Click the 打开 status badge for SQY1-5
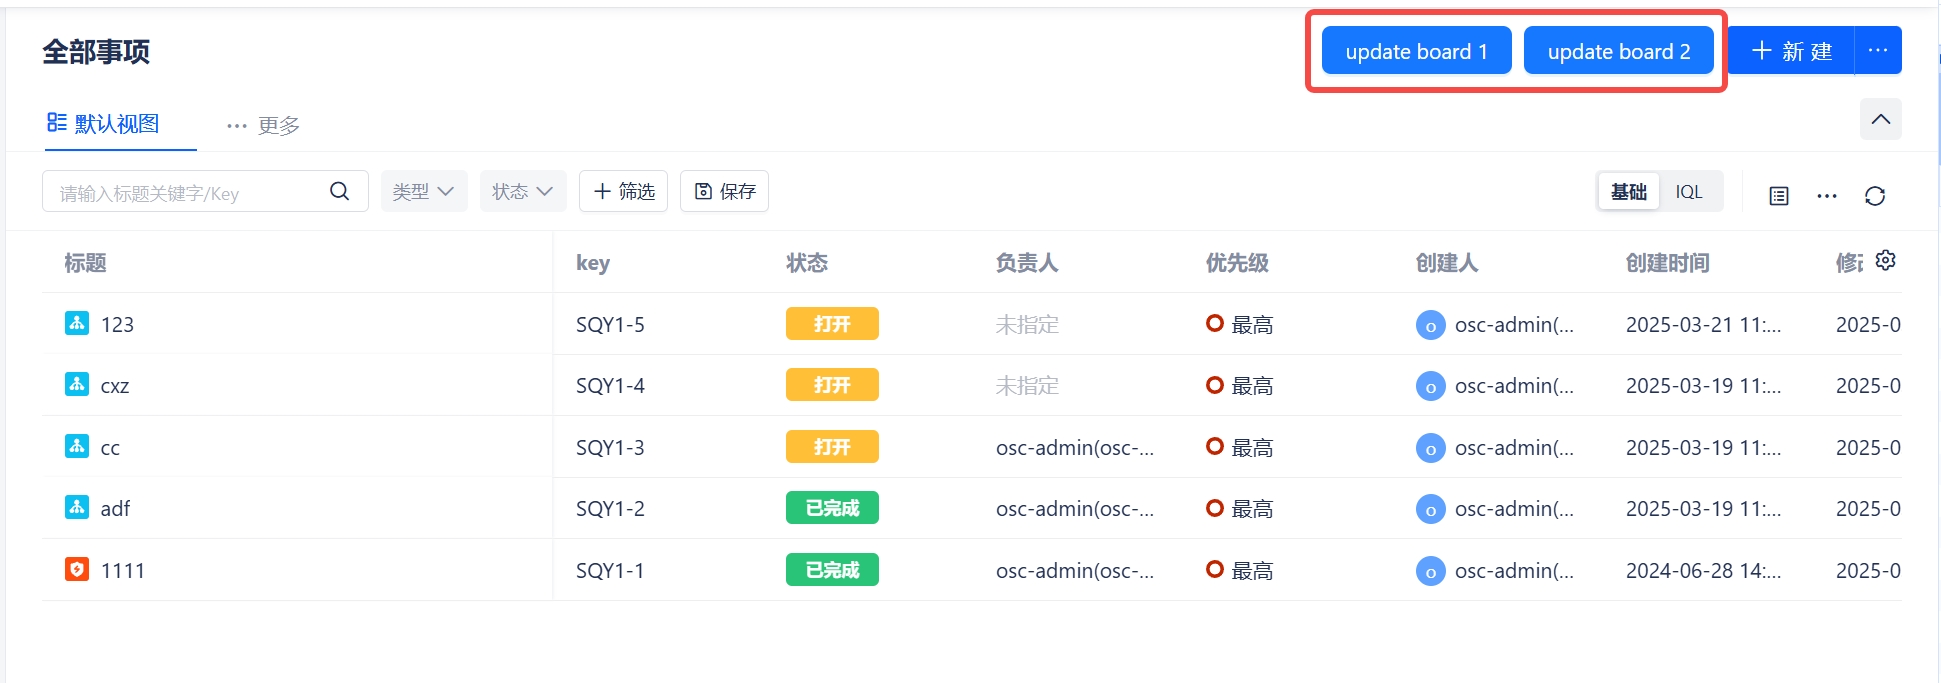This screenshot has width=1941, height=683. point(831,324)
